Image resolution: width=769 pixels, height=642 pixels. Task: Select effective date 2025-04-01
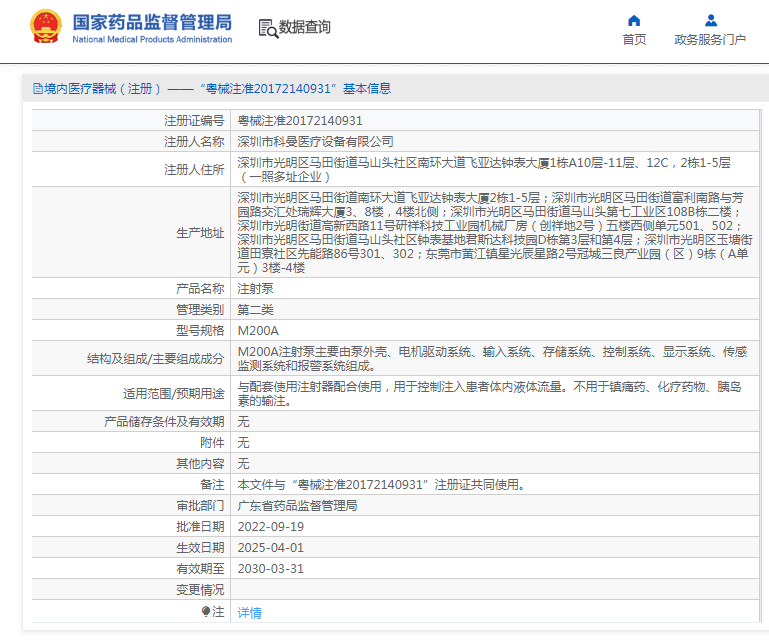point(271,548)
